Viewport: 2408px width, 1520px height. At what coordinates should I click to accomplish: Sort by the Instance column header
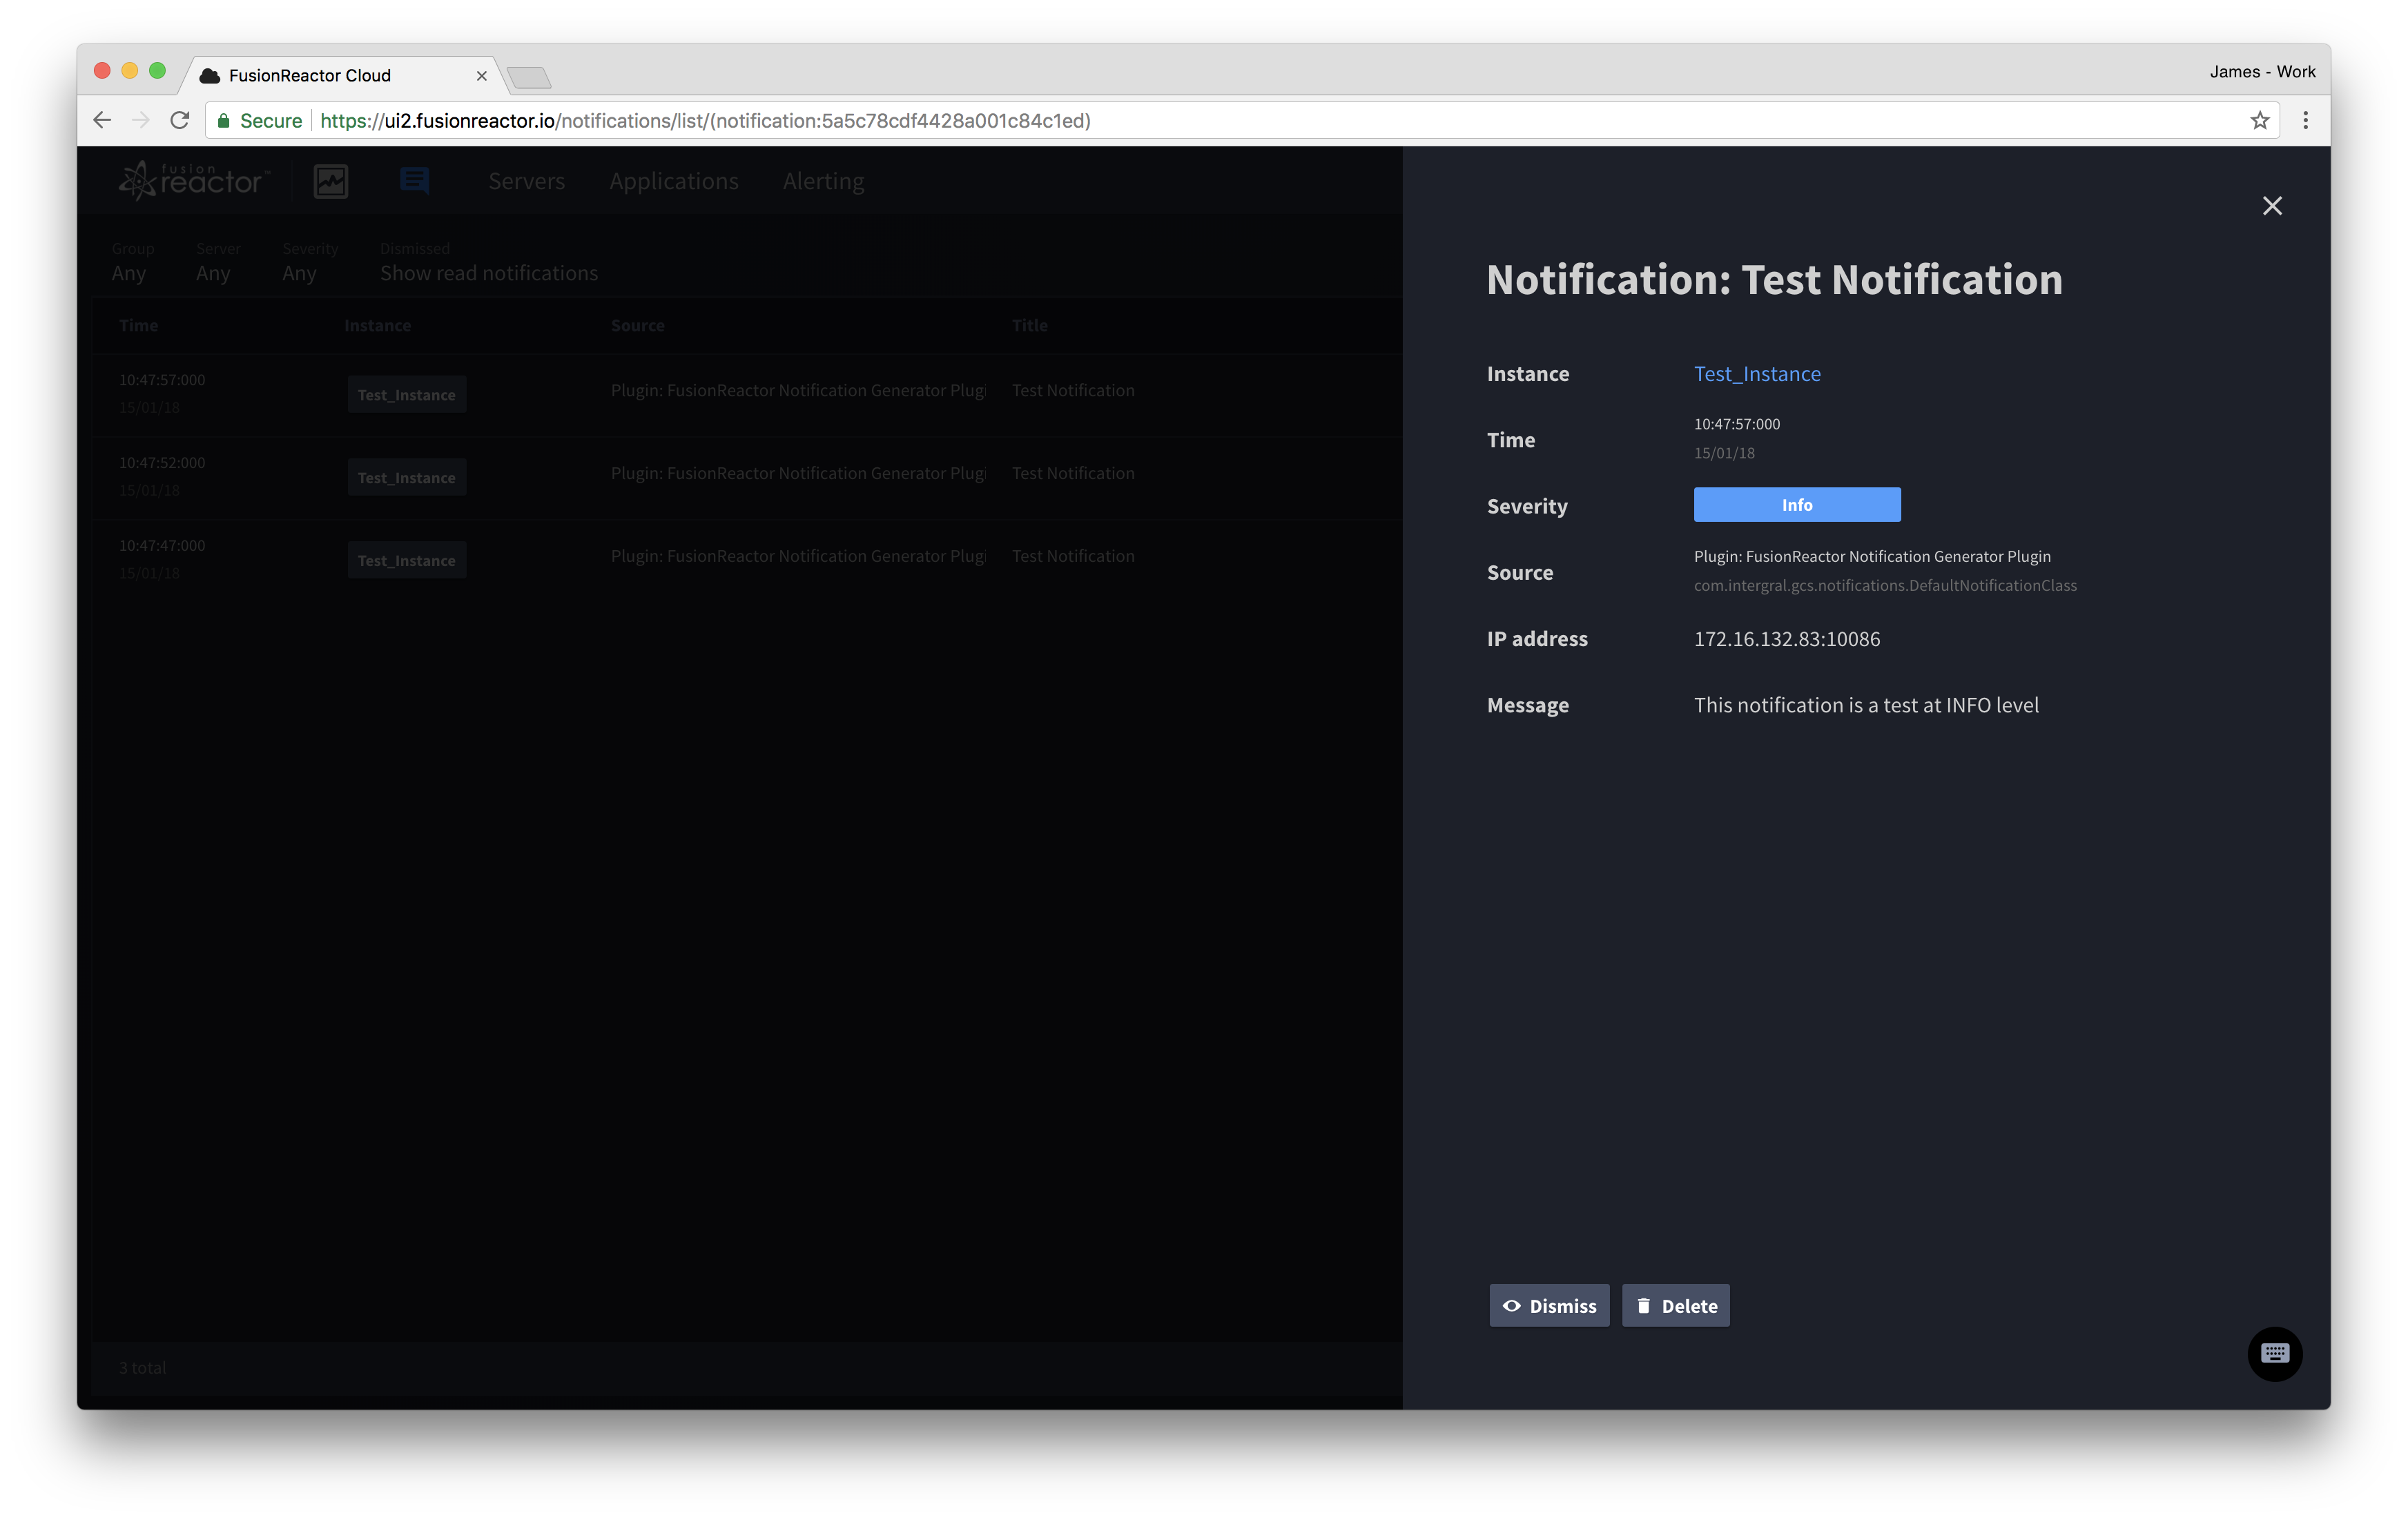pos(377,326)
